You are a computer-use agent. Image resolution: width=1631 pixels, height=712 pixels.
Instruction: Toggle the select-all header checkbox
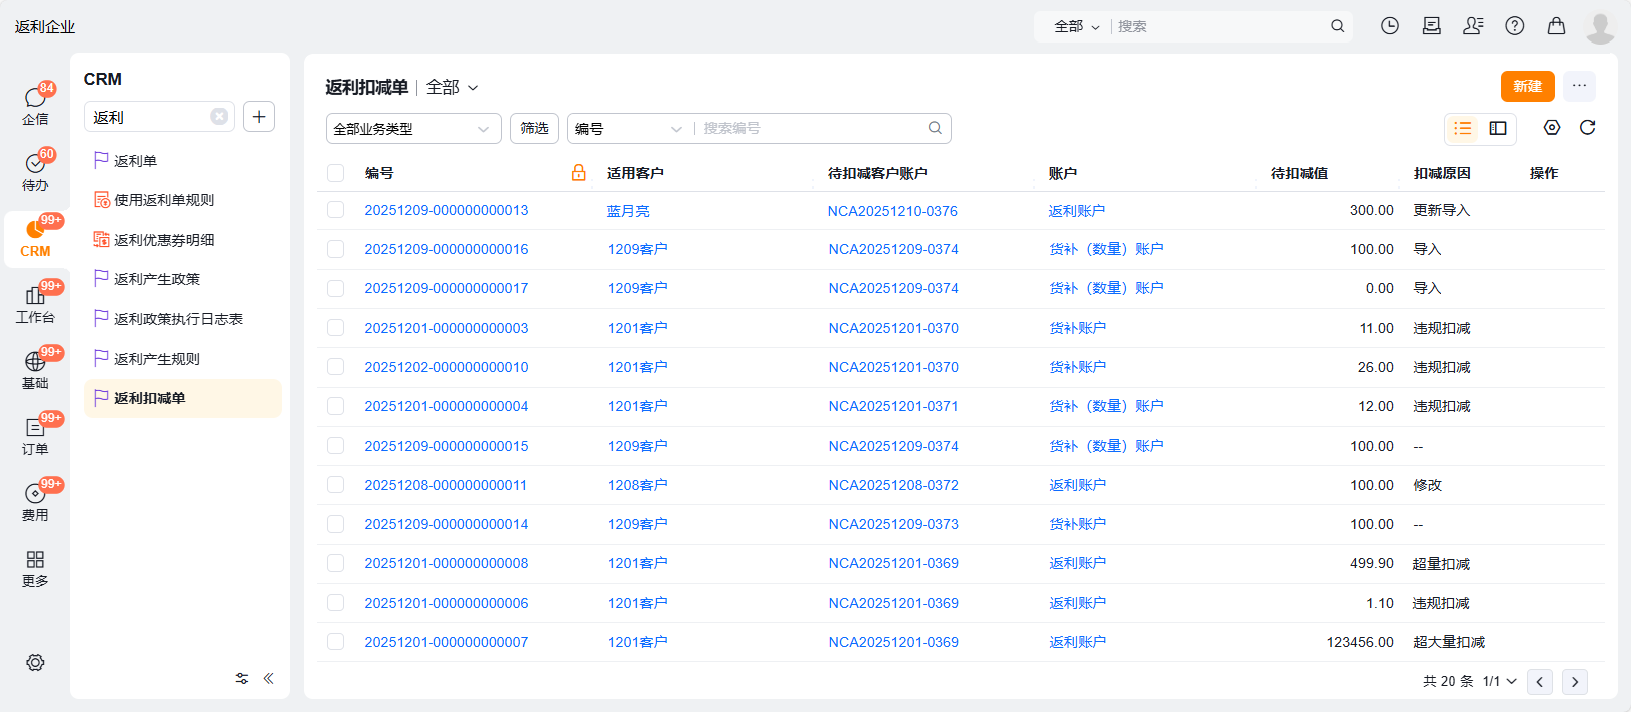335,173
